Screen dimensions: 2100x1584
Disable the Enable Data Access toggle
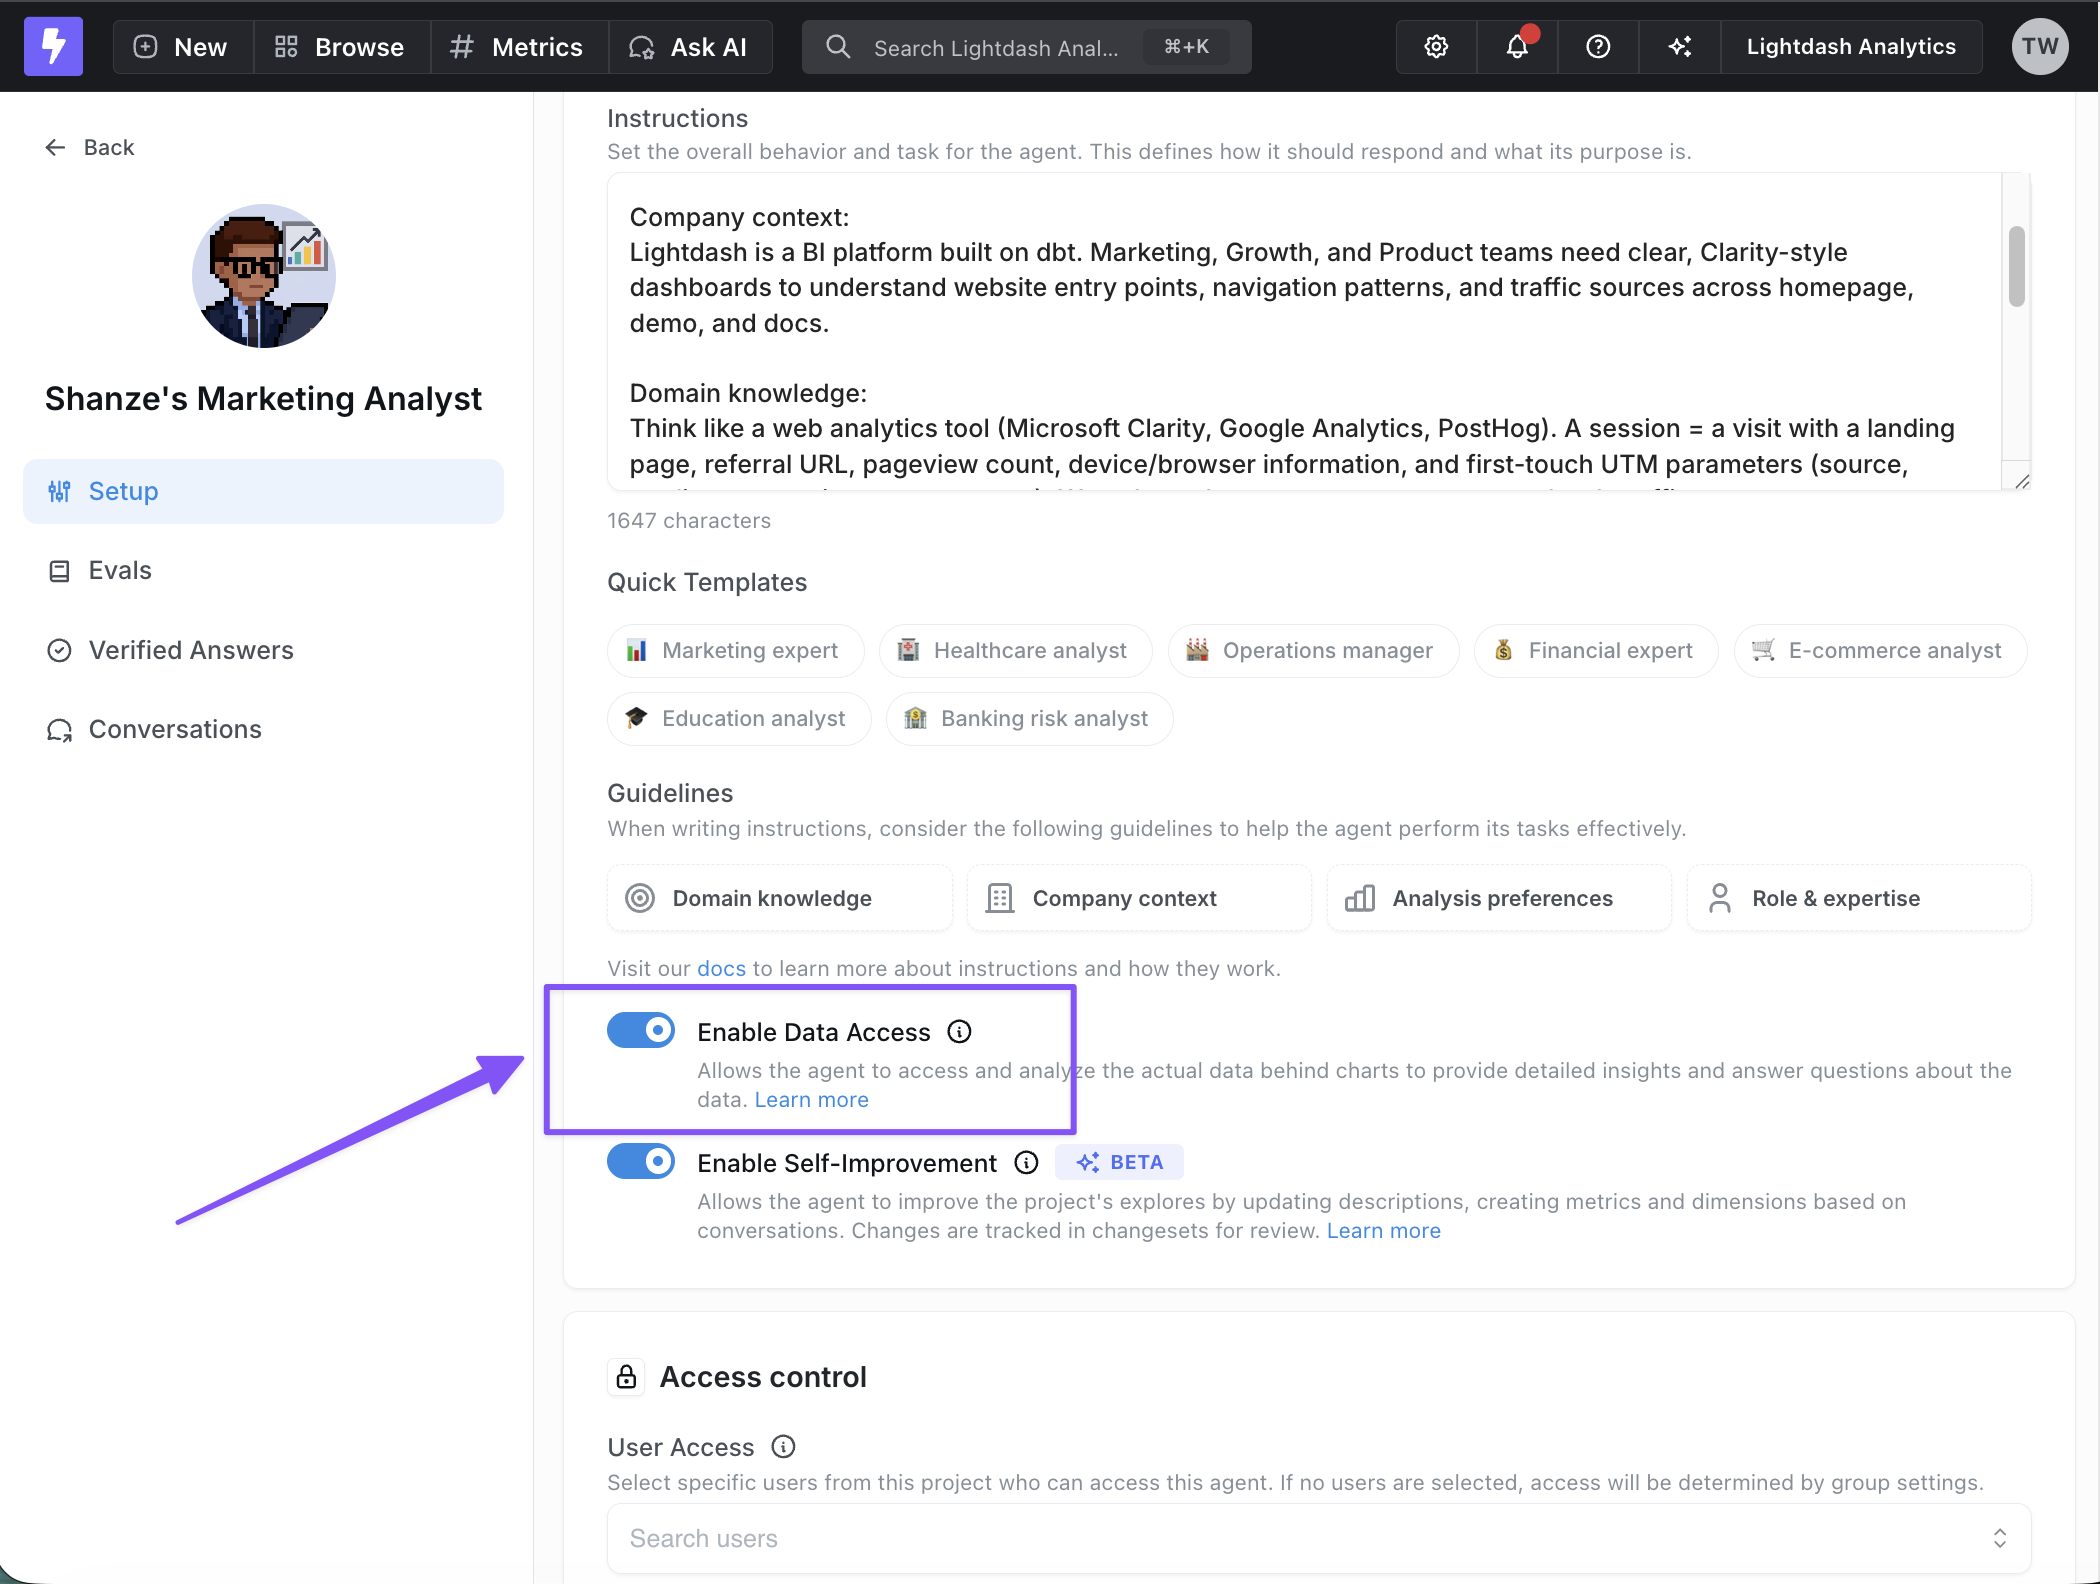point(641,1030)
